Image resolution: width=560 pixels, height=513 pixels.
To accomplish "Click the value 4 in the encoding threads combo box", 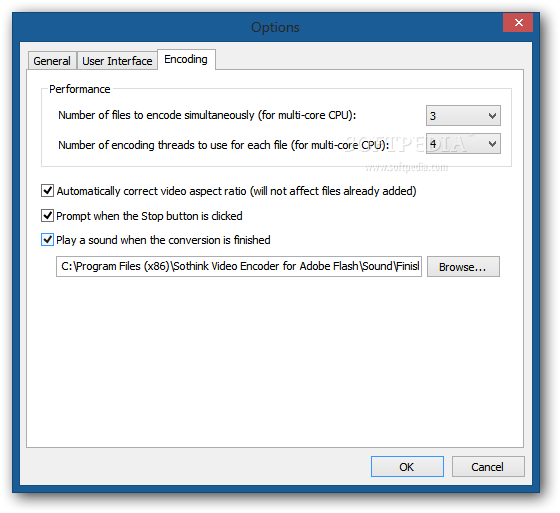I will pos(433,144).
